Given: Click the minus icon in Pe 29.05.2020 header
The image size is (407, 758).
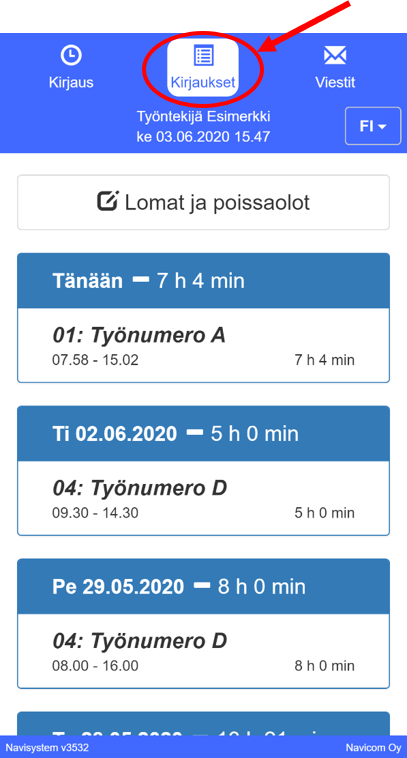Looking at the screenshot, I should [202, 585].
